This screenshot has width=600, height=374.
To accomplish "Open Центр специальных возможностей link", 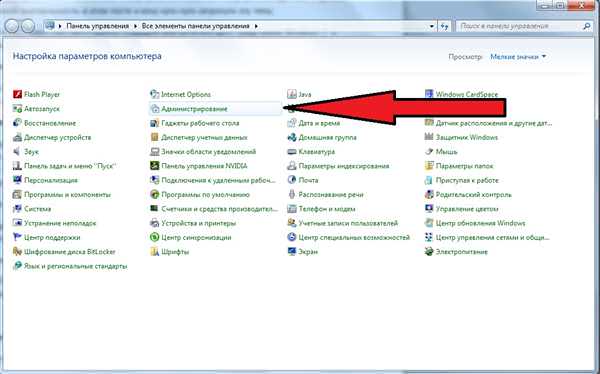I will pyautogui.click(x=354, y=237).
